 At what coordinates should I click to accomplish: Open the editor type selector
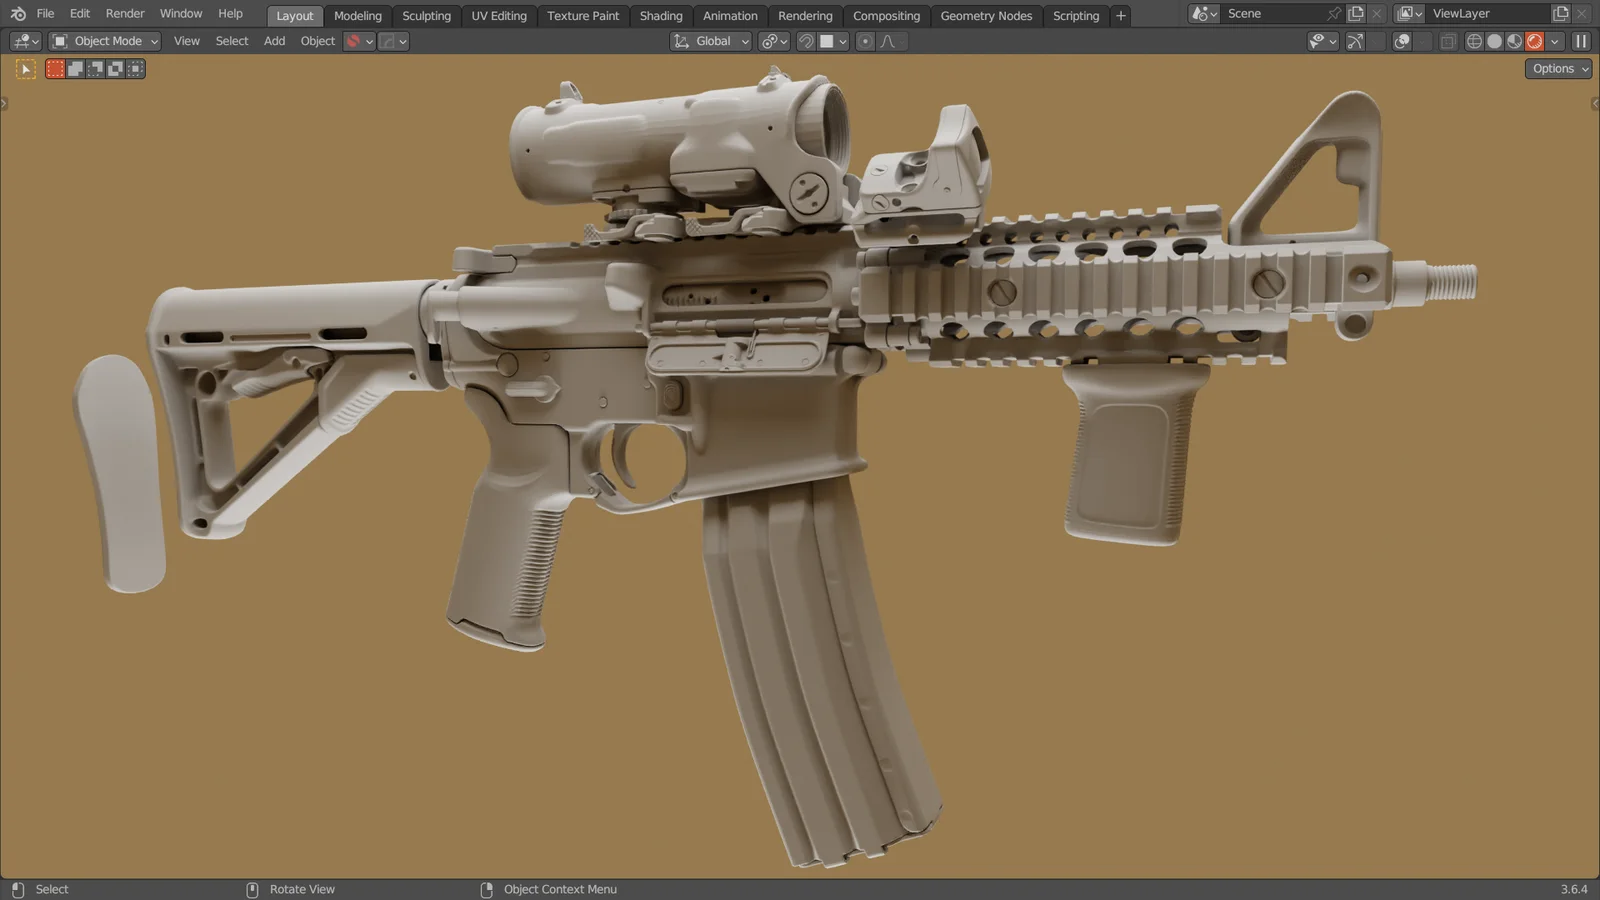click(x=22, y=41)
